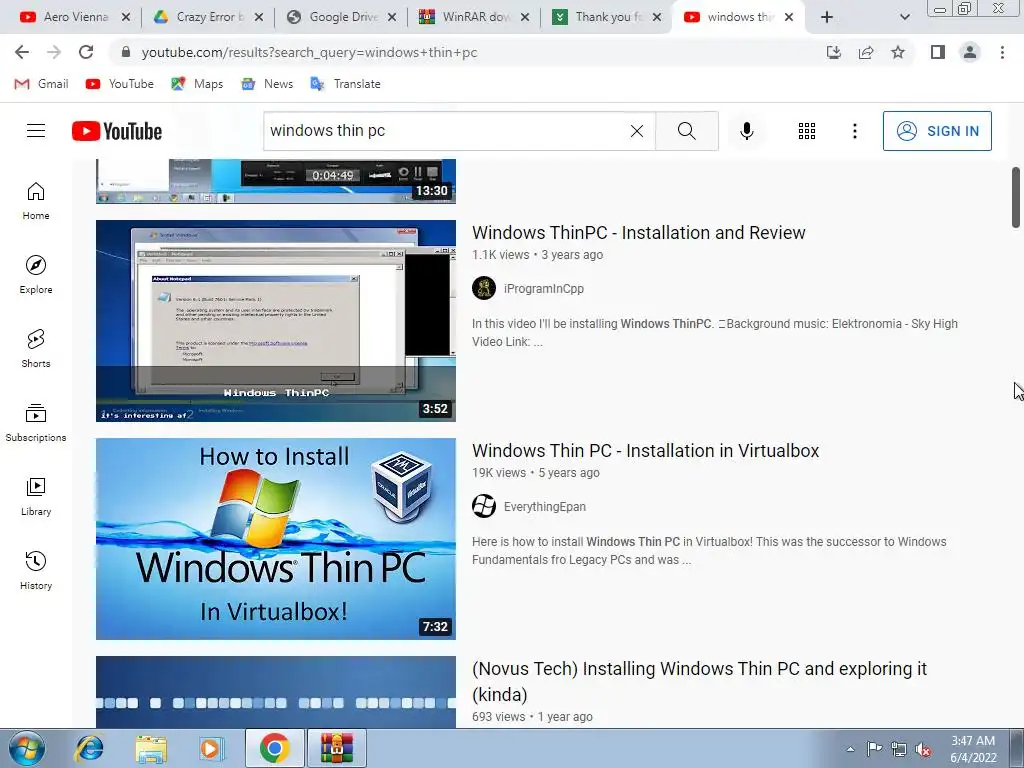This screenshot has height=768, width=1024.
Task: Bookmark this page with the star icon
Action: tap(898, 52)
